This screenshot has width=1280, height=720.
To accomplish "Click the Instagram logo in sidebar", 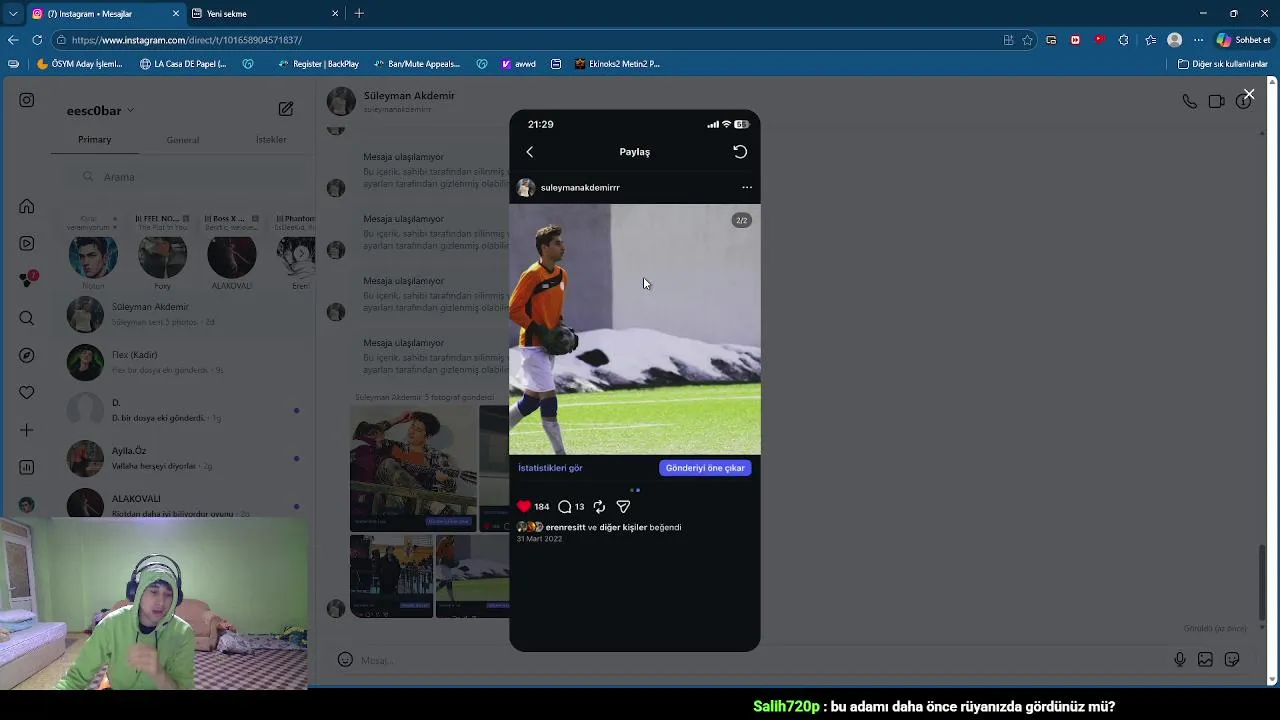I will [27, 100].
